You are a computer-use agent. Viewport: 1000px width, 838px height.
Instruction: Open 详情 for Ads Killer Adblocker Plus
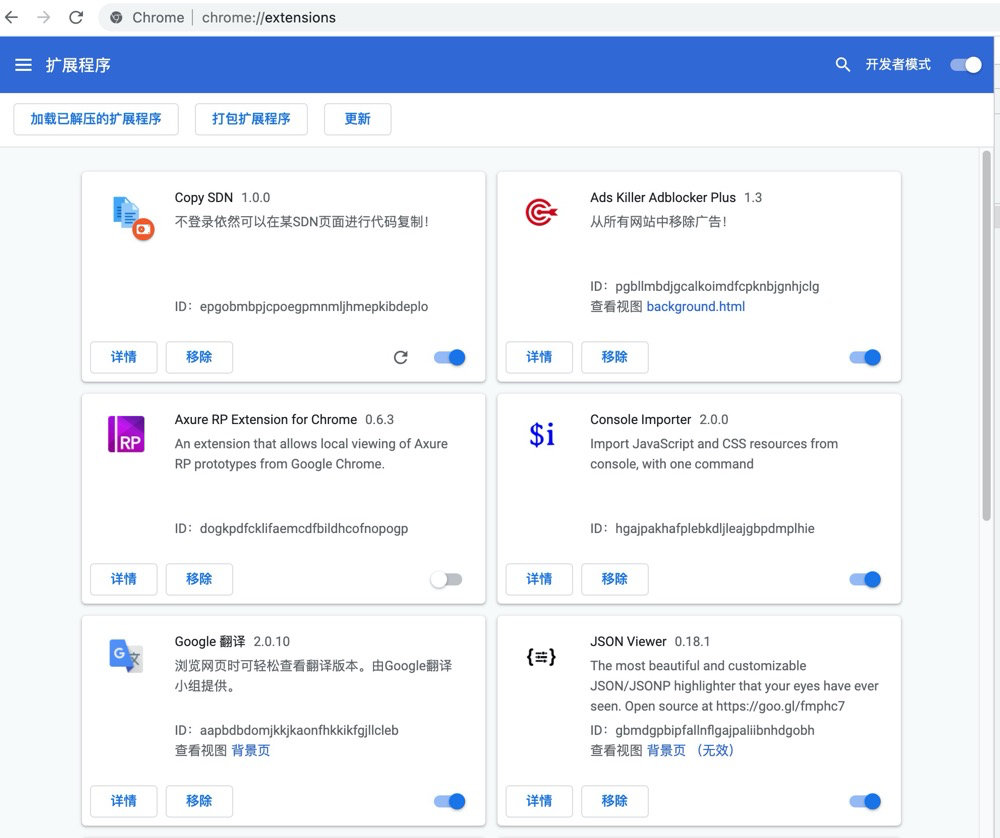(x=539, y=357)
